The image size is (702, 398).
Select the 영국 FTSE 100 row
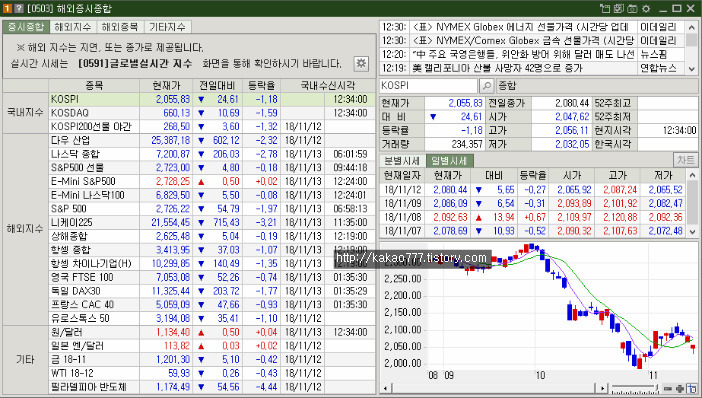click(x=212, y=277)
